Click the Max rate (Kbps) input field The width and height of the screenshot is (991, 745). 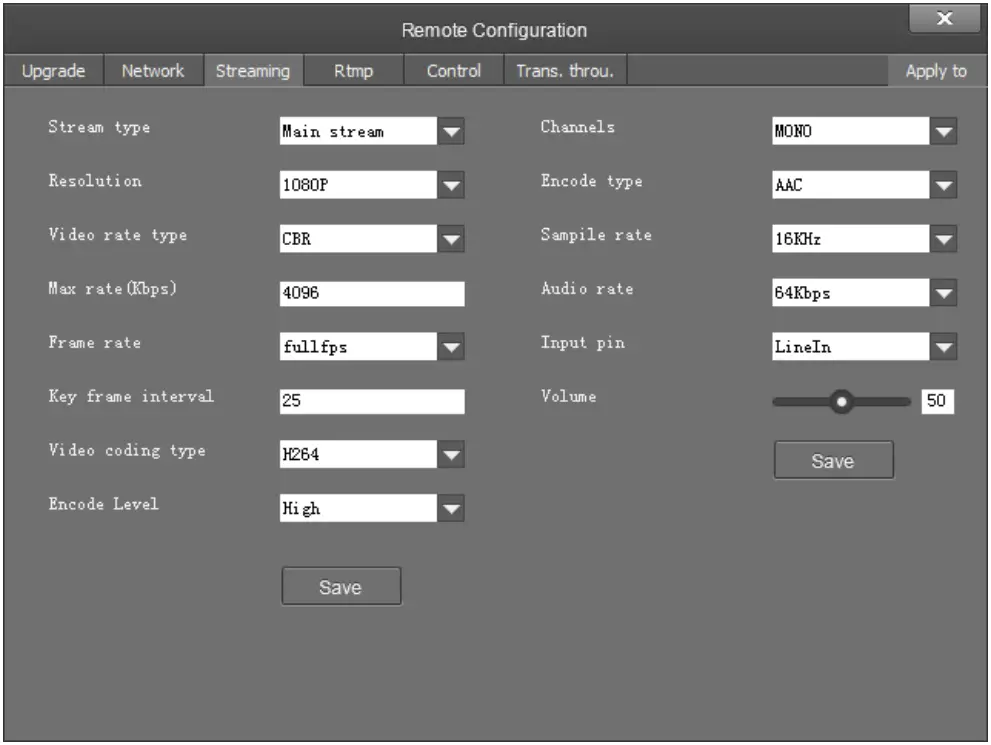click(x=372, y=293)
